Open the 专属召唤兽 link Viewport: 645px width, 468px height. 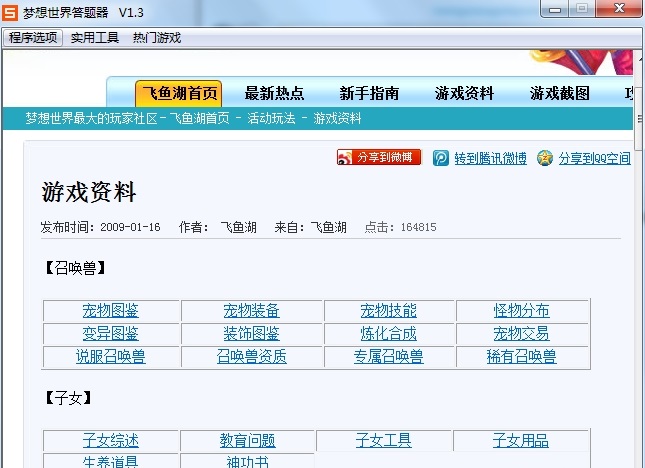click(x=389, y=357)
